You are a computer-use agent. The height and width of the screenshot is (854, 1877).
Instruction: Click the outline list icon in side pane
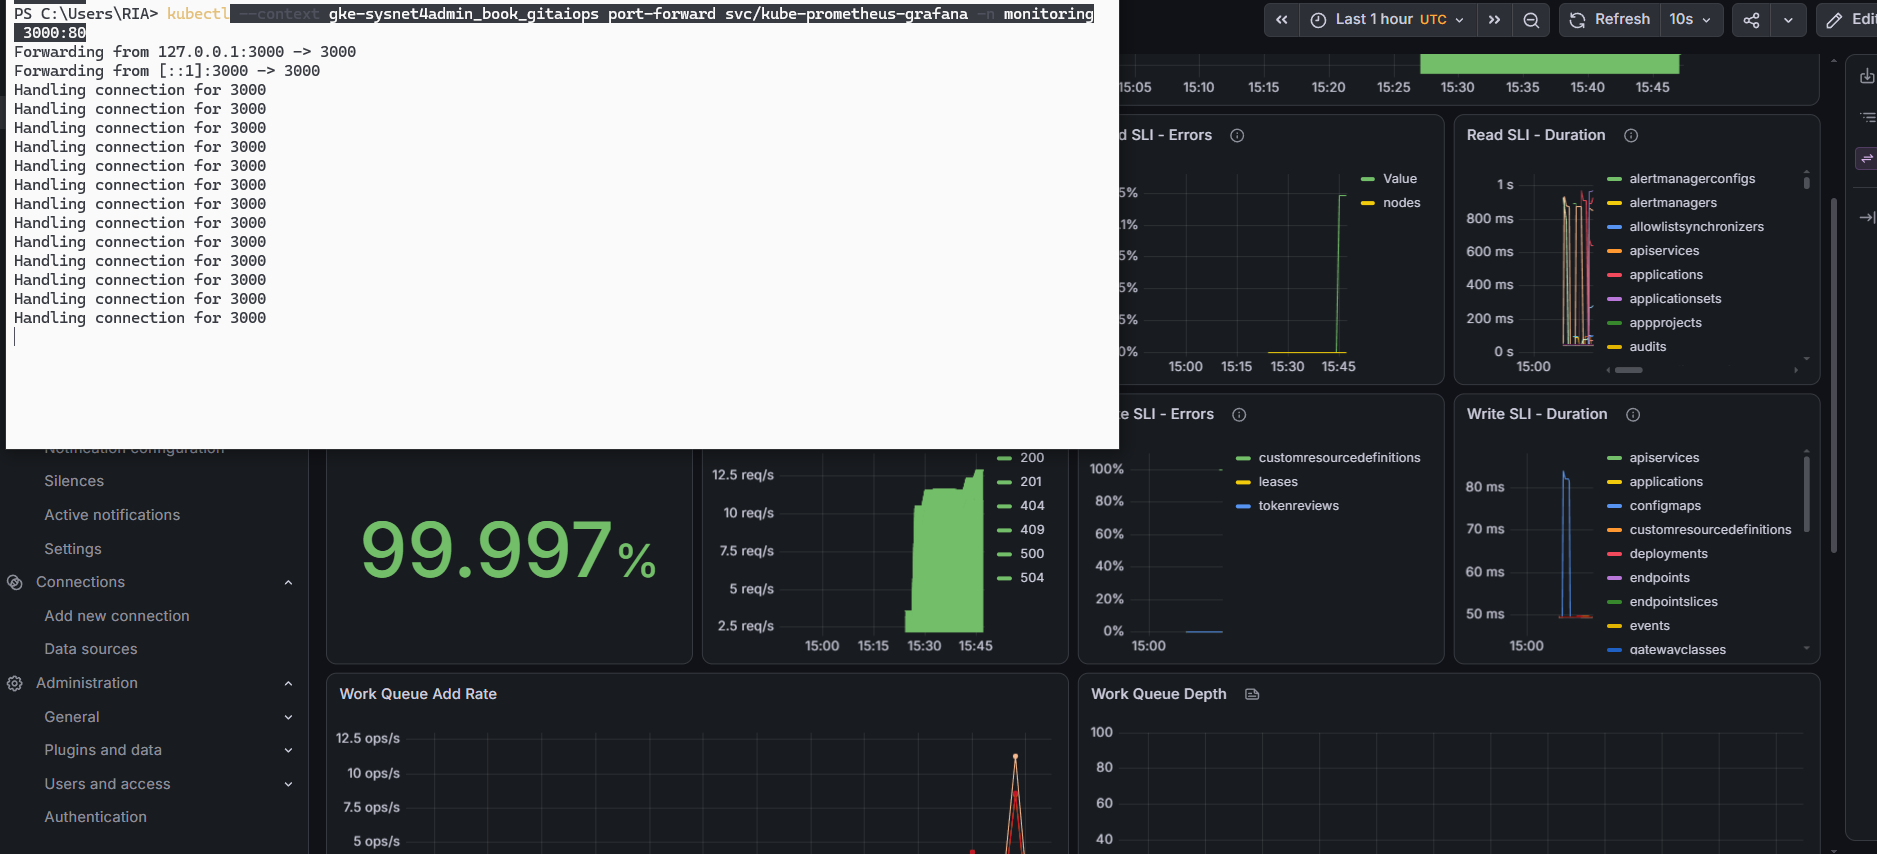click(1866, 117)
